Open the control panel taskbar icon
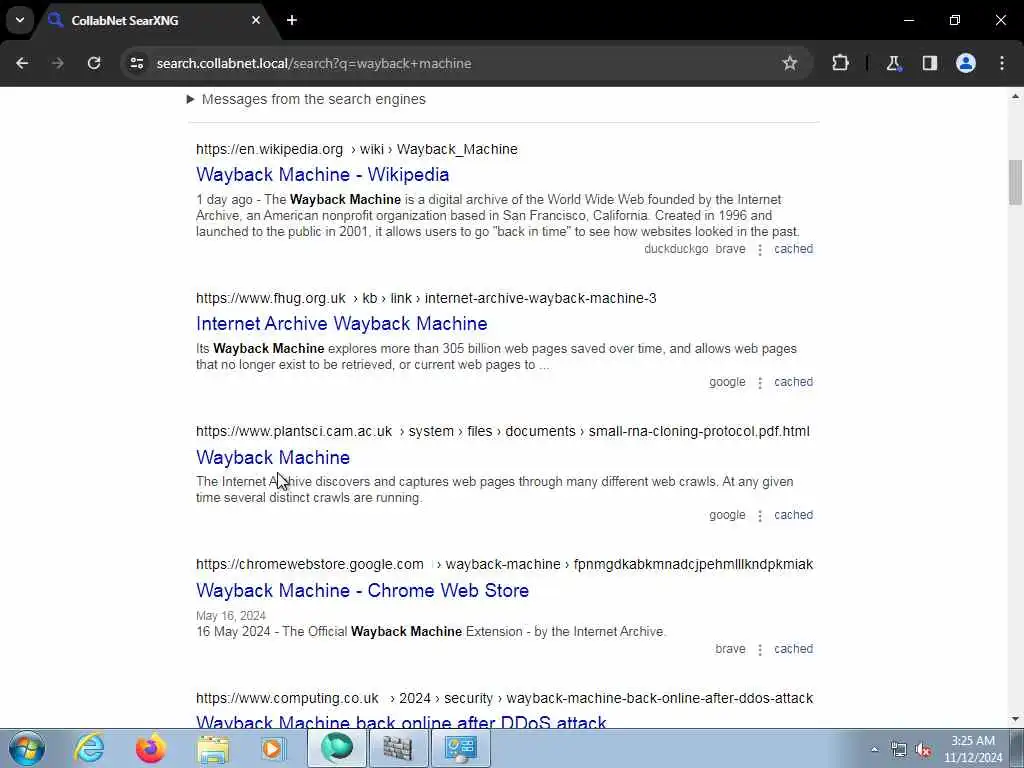 (x=460, y=748)
